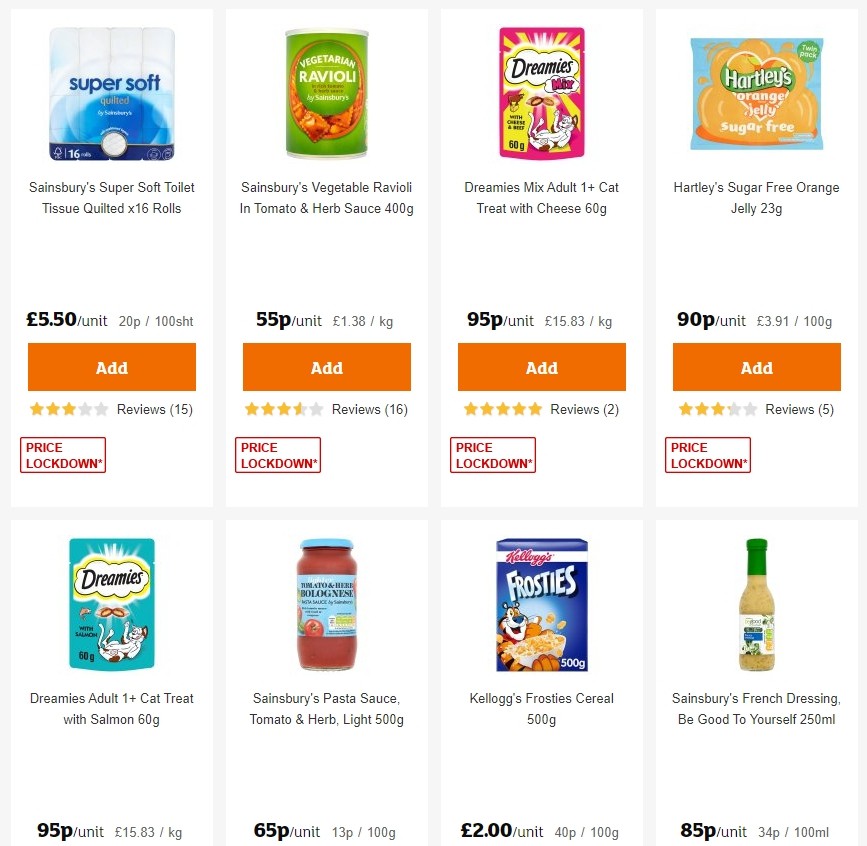The height and width of the screenshot is (846, 867).
Task: Add Sainsbury's Vegetable Ravioli to basket
Action: click(326, 367)
